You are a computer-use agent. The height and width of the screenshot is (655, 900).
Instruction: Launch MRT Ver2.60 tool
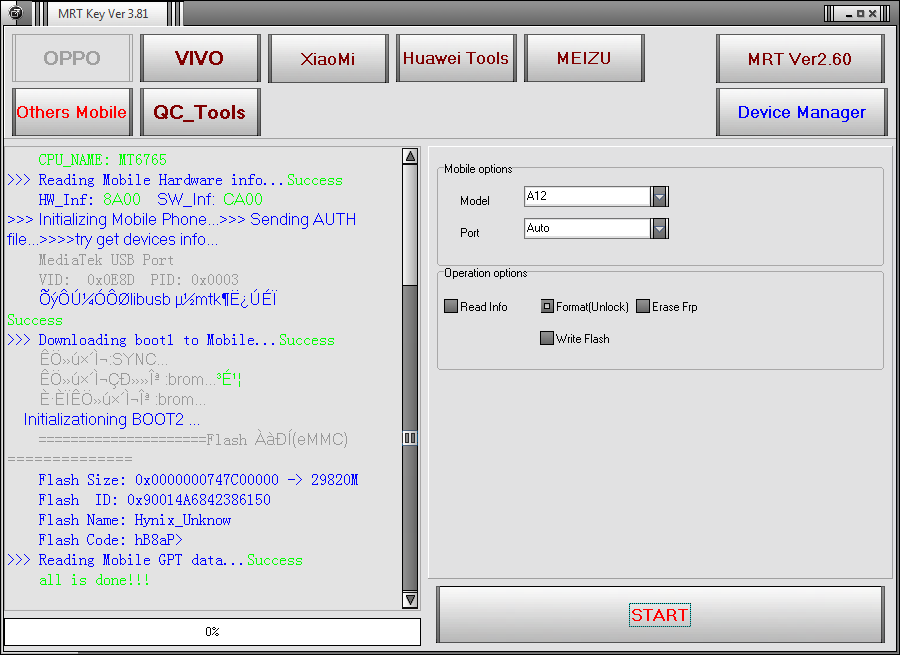coord(800,59)
